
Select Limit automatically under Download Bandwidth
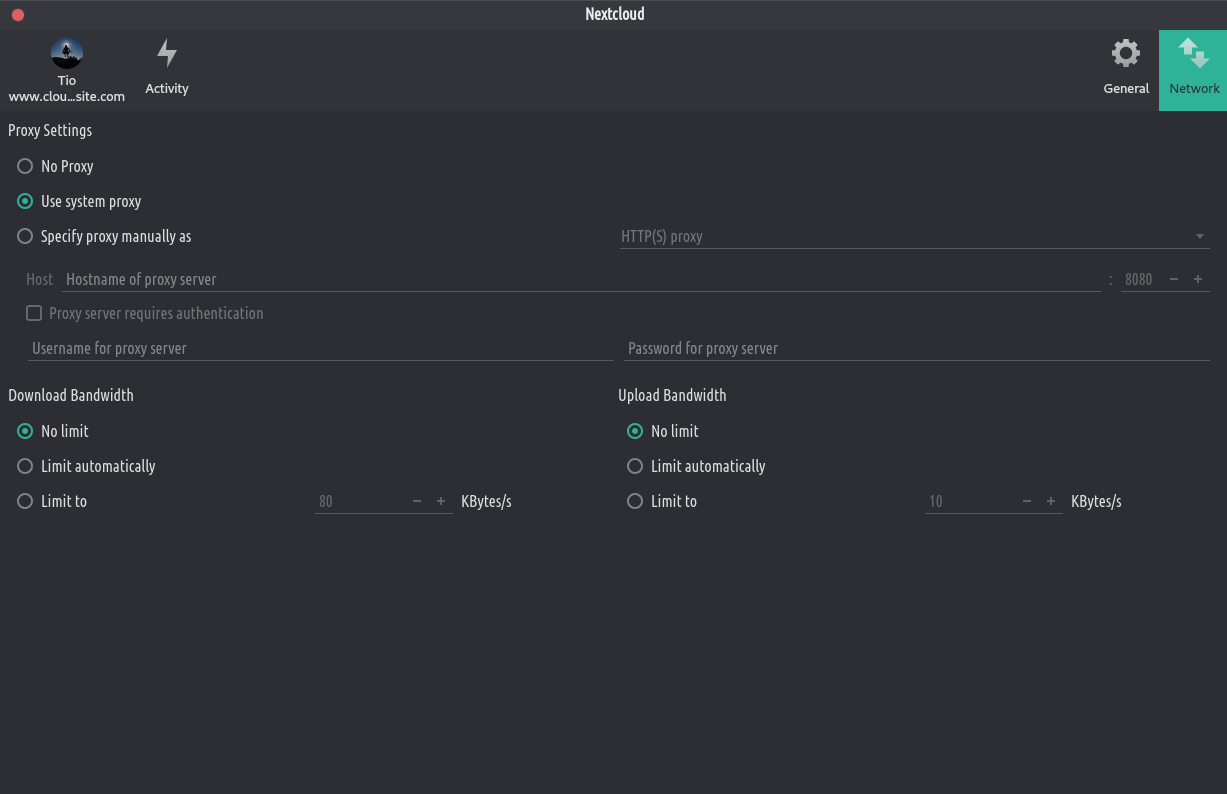(25, 467)
